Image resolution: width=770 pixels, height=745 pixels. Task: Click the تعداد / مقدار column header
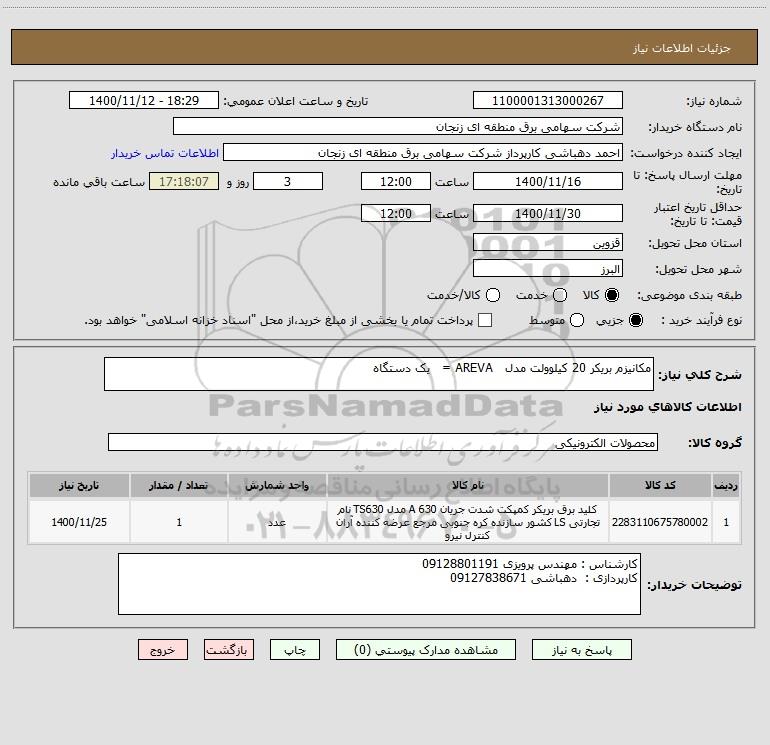tap(179, 485)
